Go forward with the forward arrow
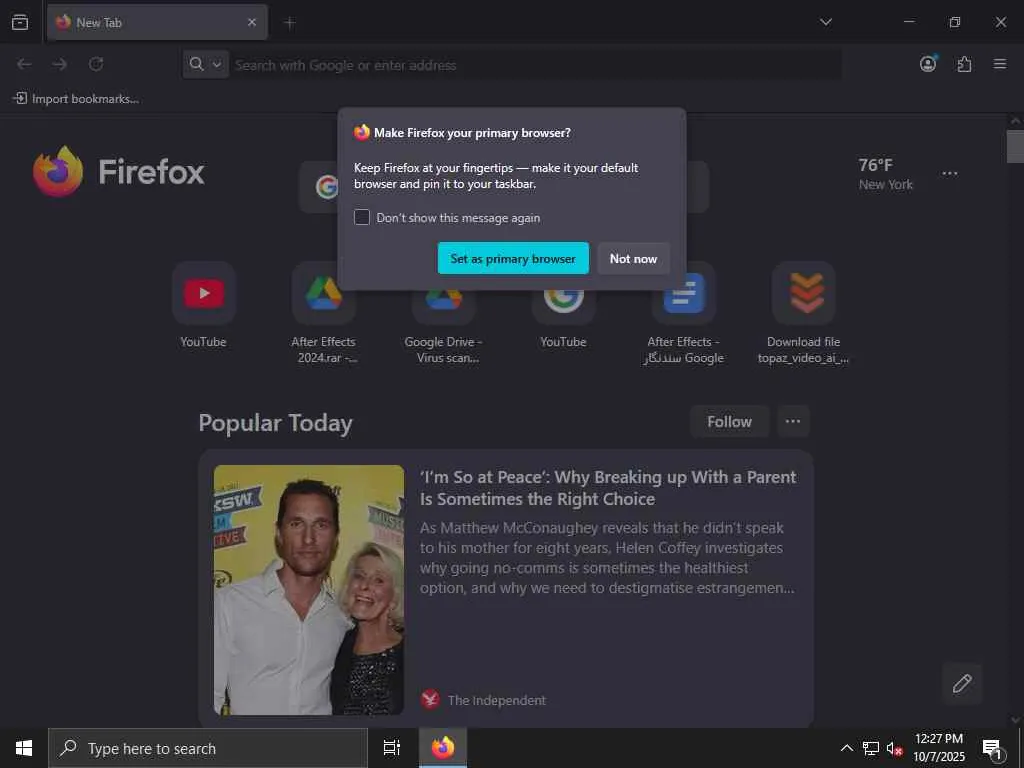Screen dimensions: 1024x768 59,64
